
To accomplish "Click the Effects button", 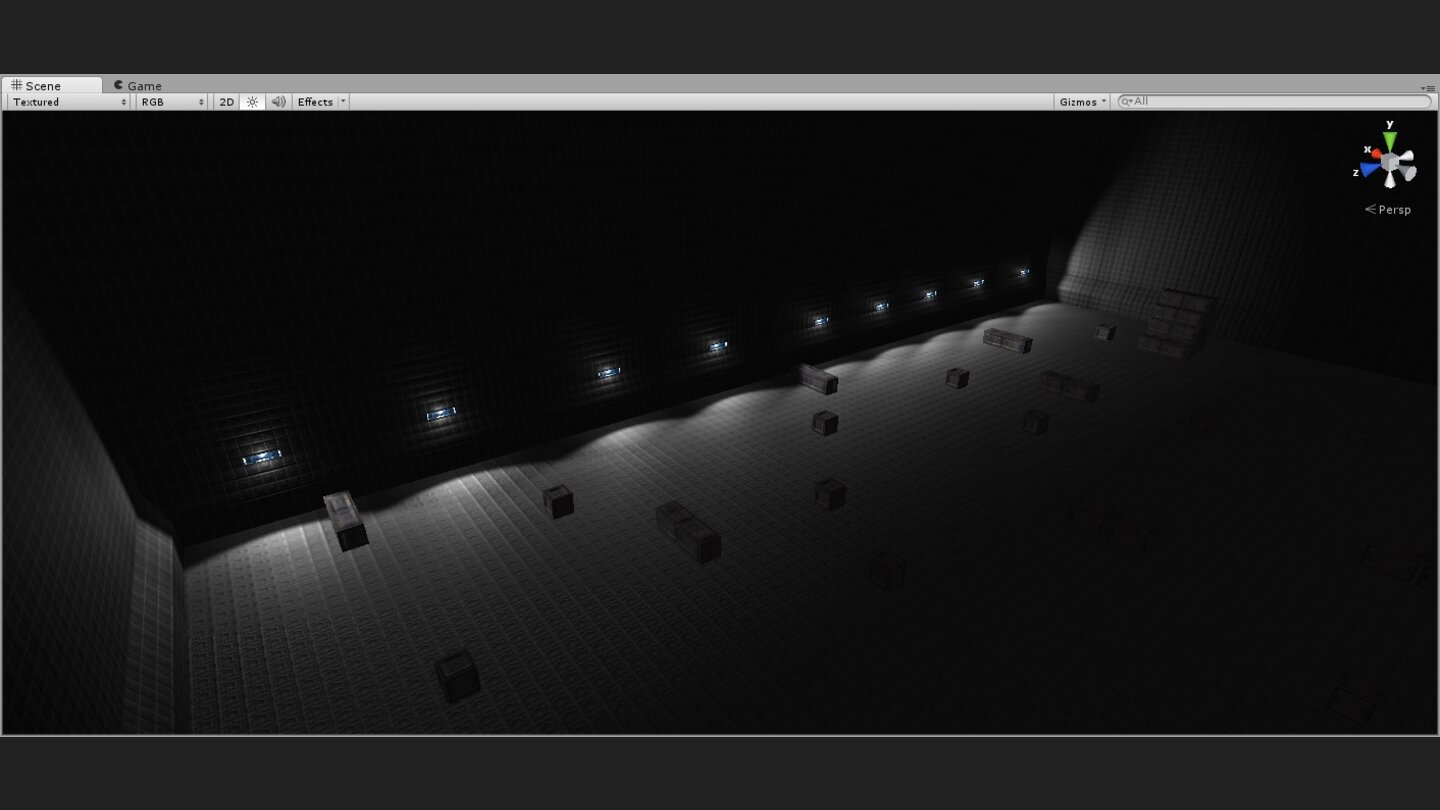I will (x=315, y=102).
